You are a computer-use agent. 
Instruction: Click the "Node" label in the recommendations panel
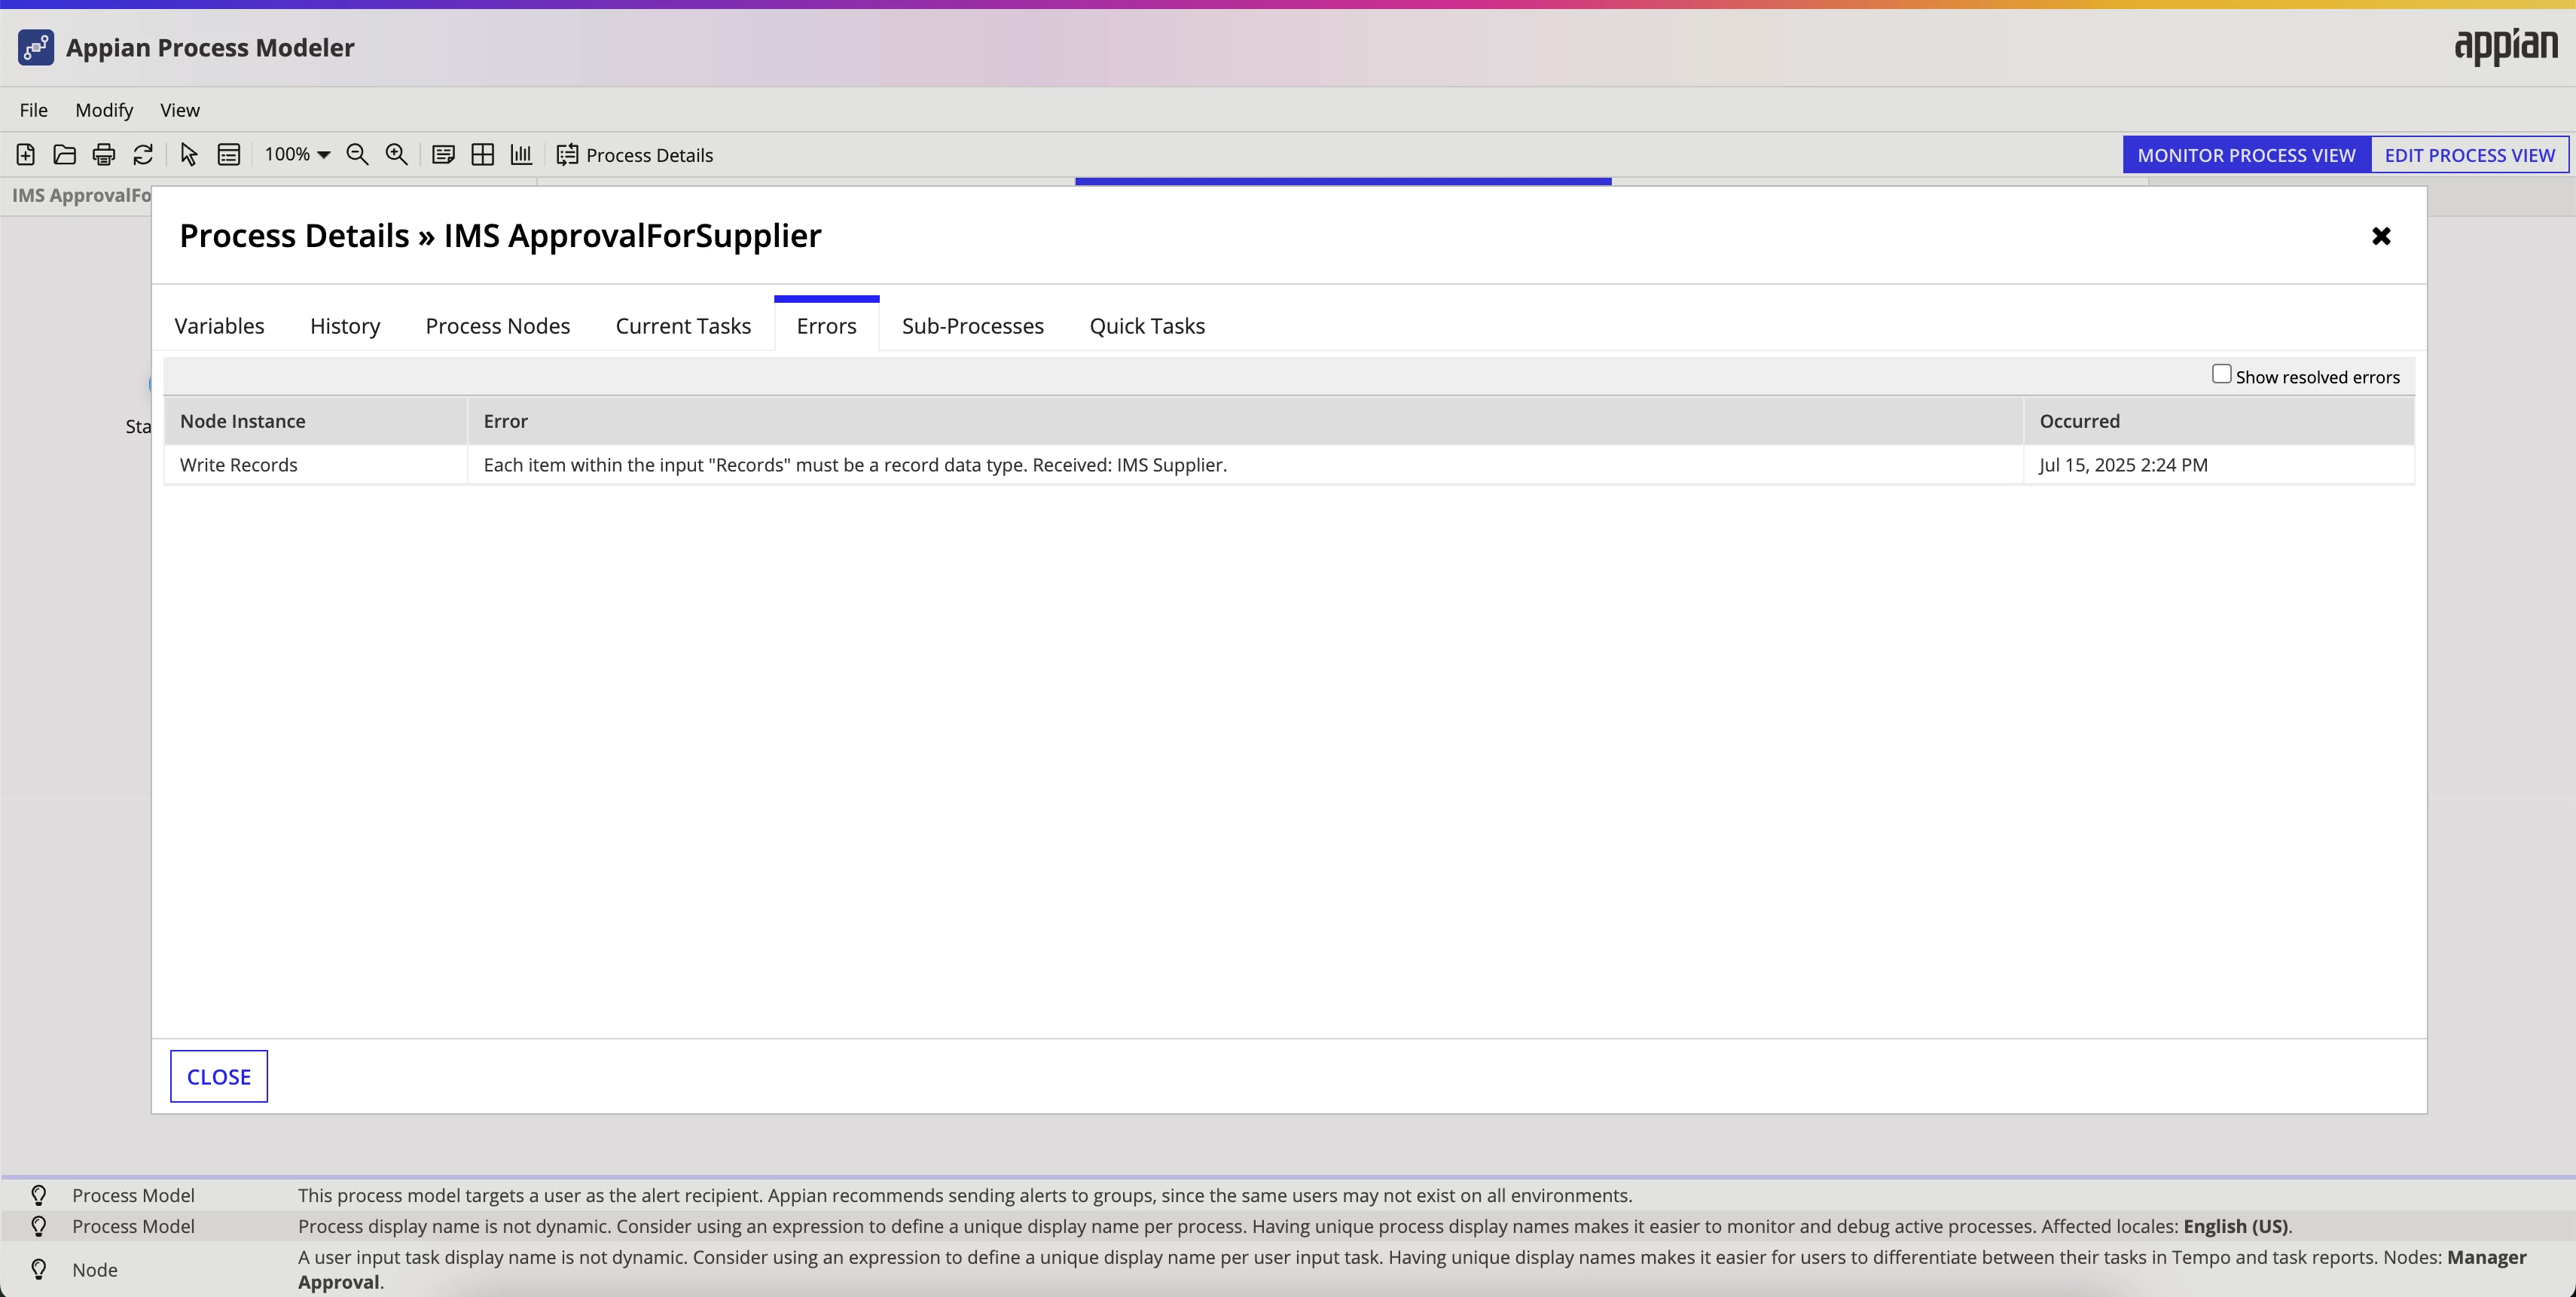point(95,1269)
